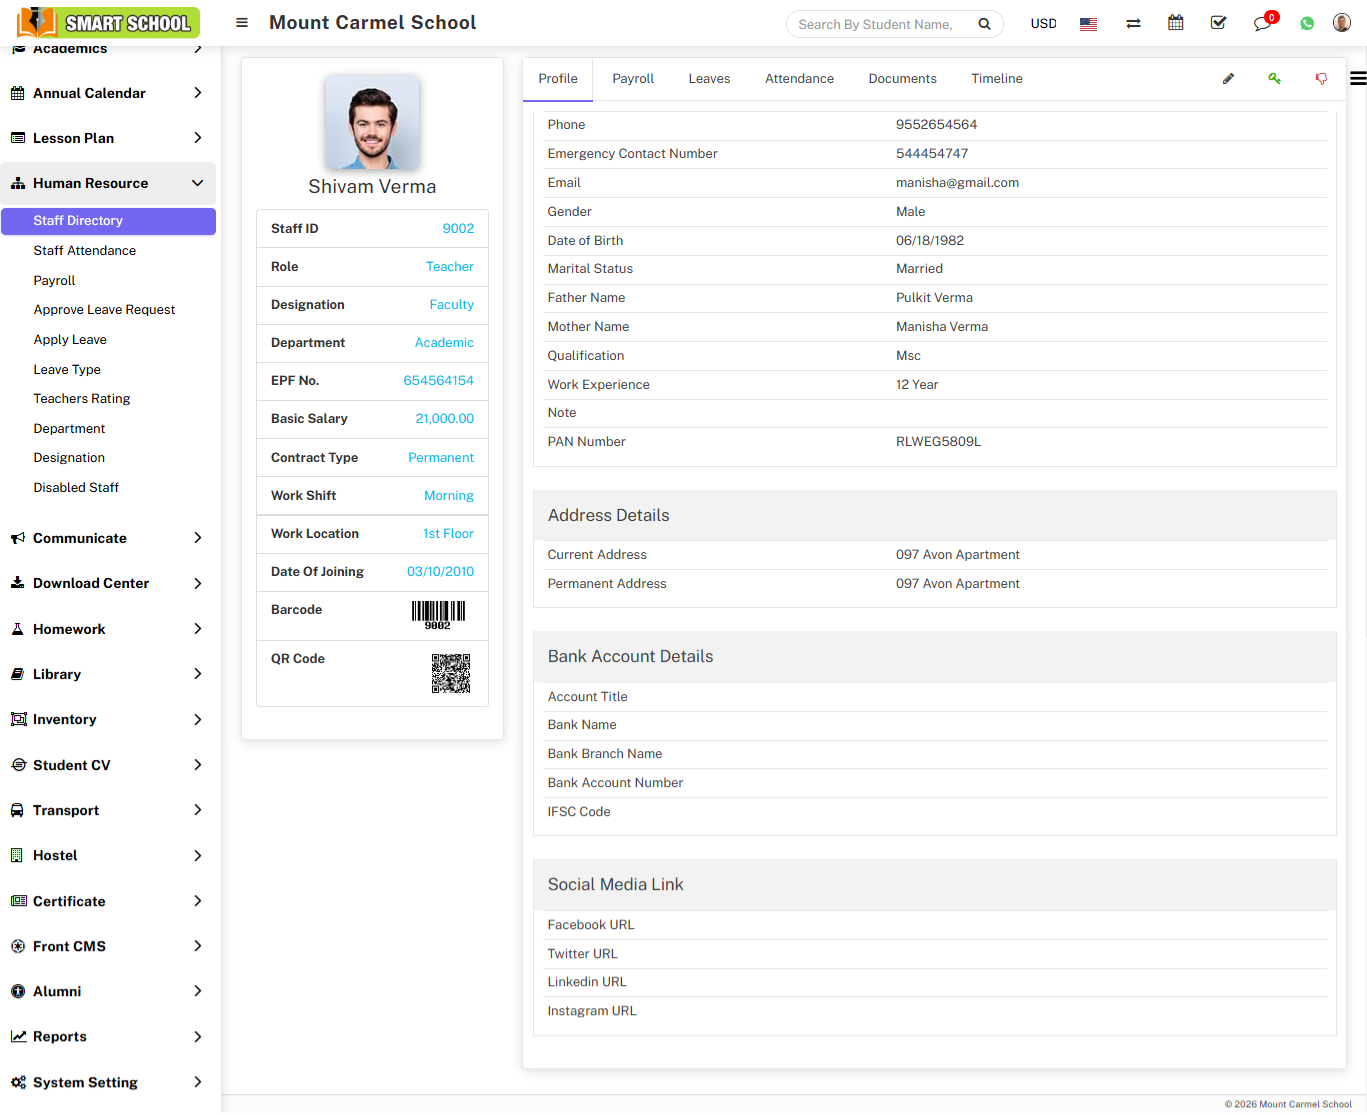Click the pencil edit staff icon
This screenshot has width=1367, height=1115.
click(x=1228, y=79)
